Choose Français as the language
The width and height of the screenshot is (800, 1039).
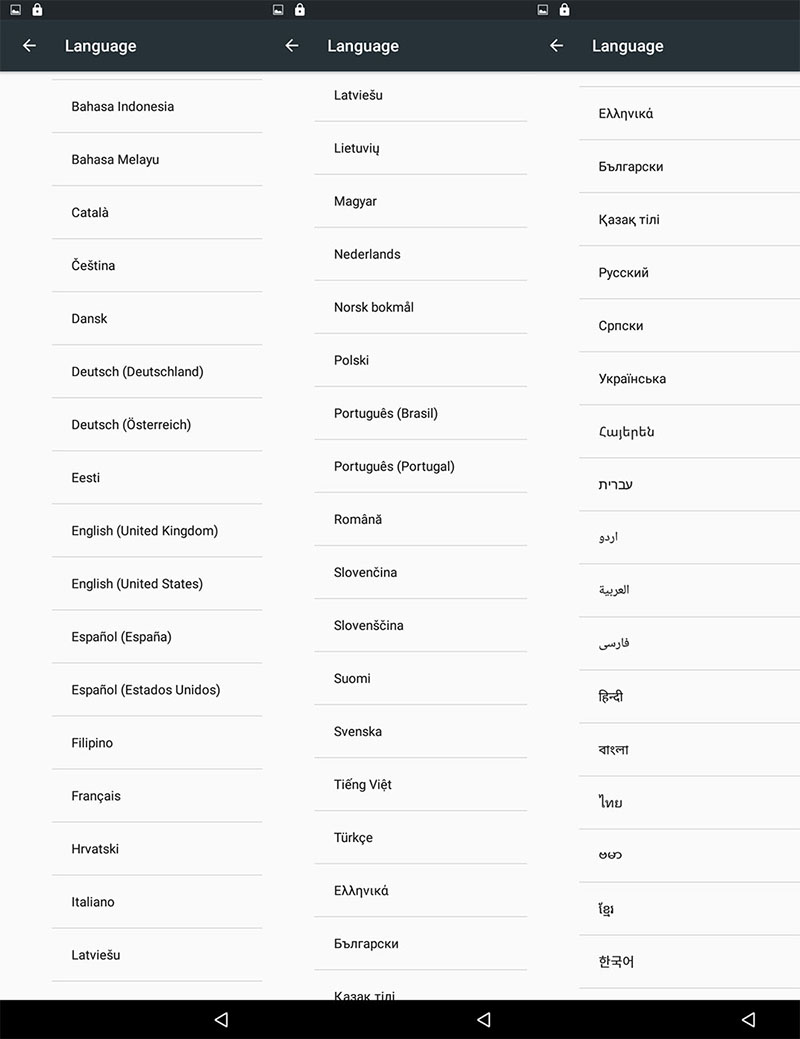pos(96,796)
